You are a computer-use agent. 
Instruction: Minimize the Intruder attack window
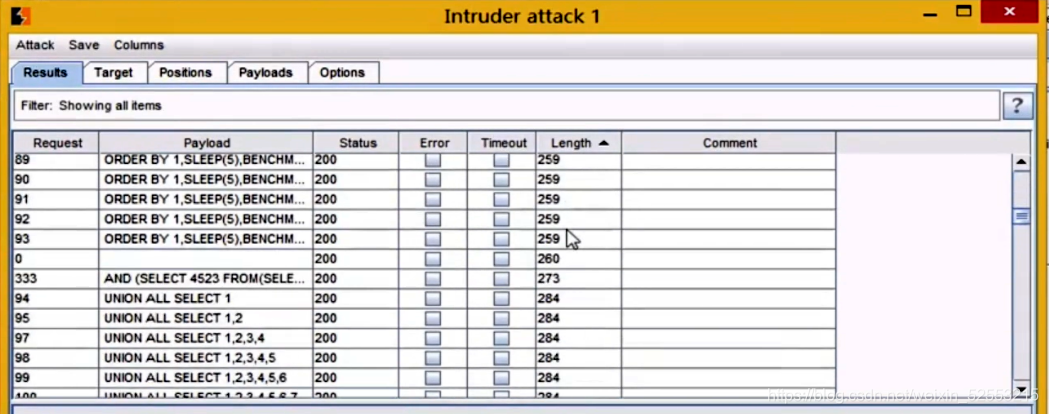point(930,12)
